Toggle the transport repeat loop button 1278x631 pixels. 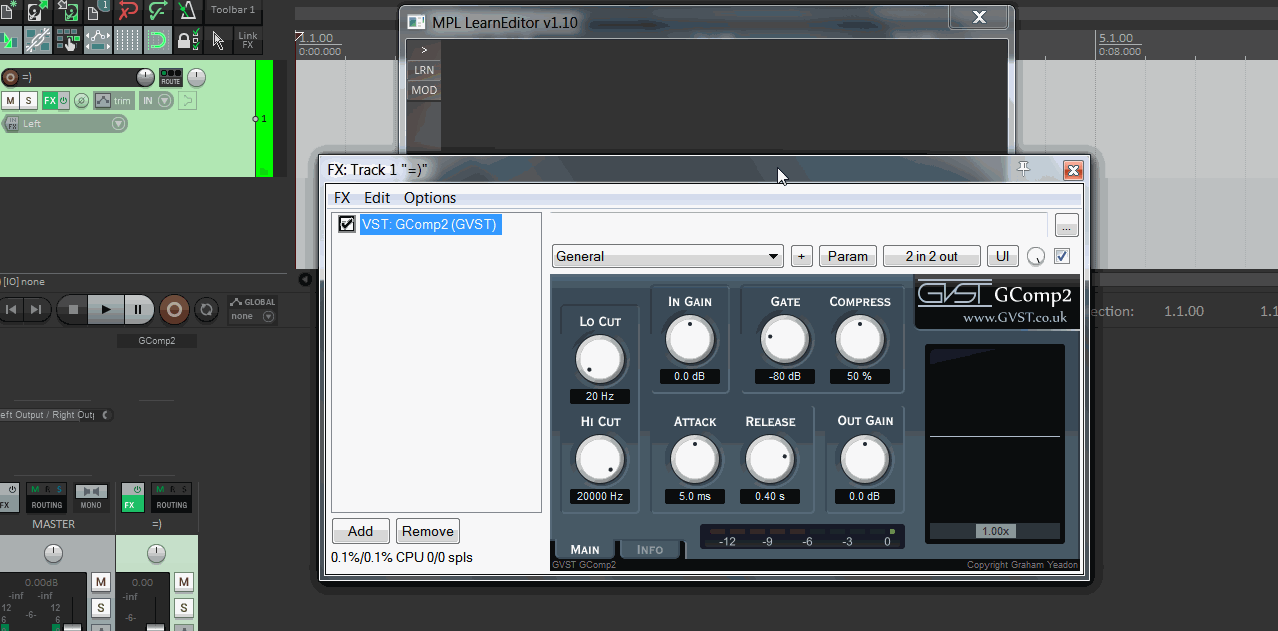[206, 310]
